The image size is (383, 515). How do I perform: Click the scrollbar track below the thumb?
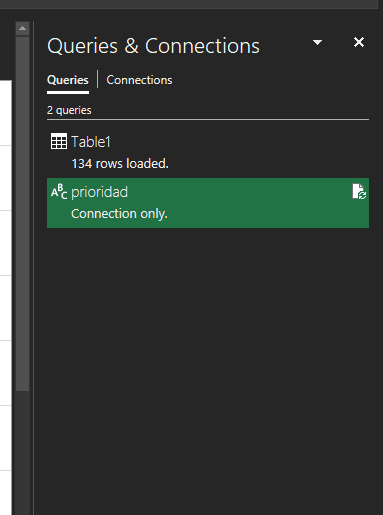coord(22,453)
